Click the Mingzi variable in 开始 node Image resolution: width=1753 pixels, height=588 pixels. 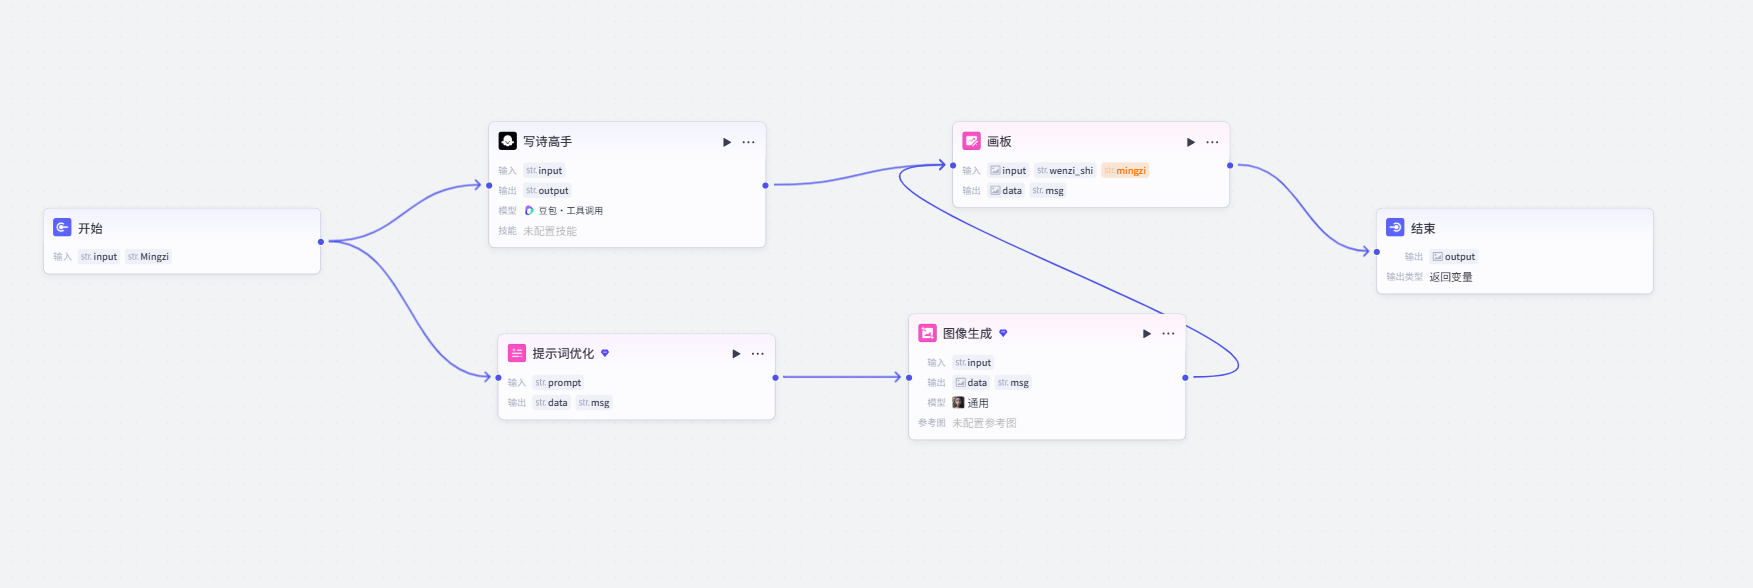point(148,257)
